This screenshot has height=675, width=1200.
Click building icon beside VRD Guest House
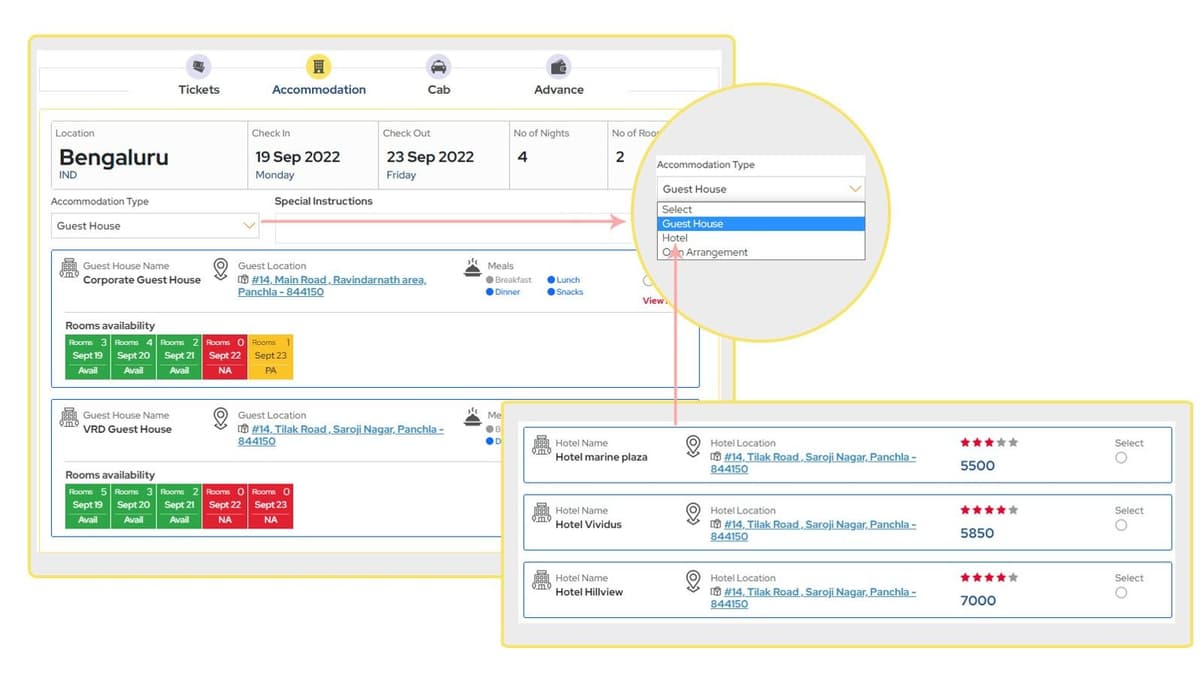pyautogui.click(x=69, y=417)
